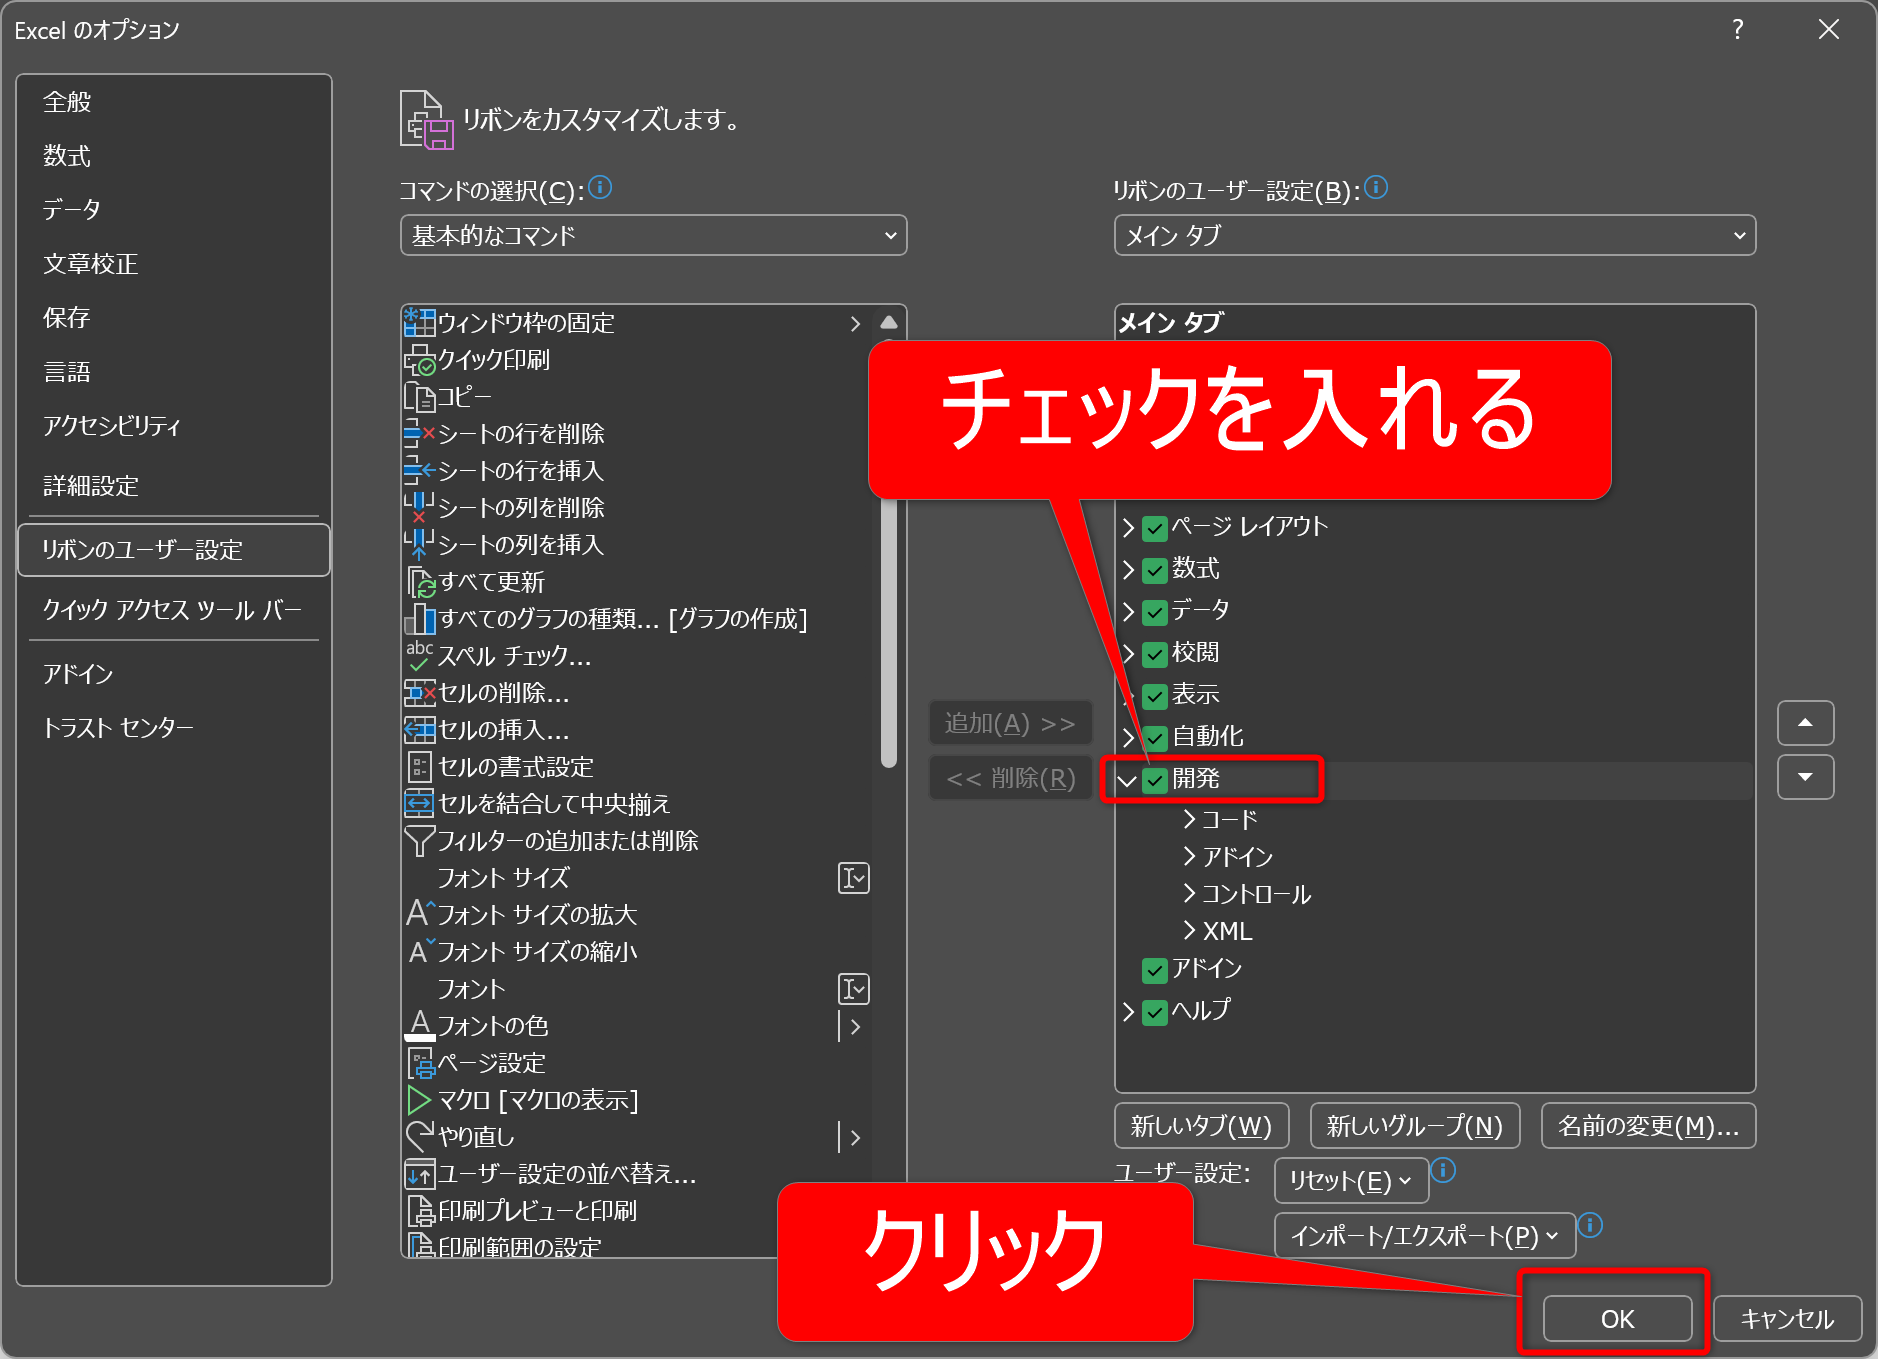Open the コマンドの選択 dropdown
Screen dimensions: 1878x1359
(x=653, y=236)
